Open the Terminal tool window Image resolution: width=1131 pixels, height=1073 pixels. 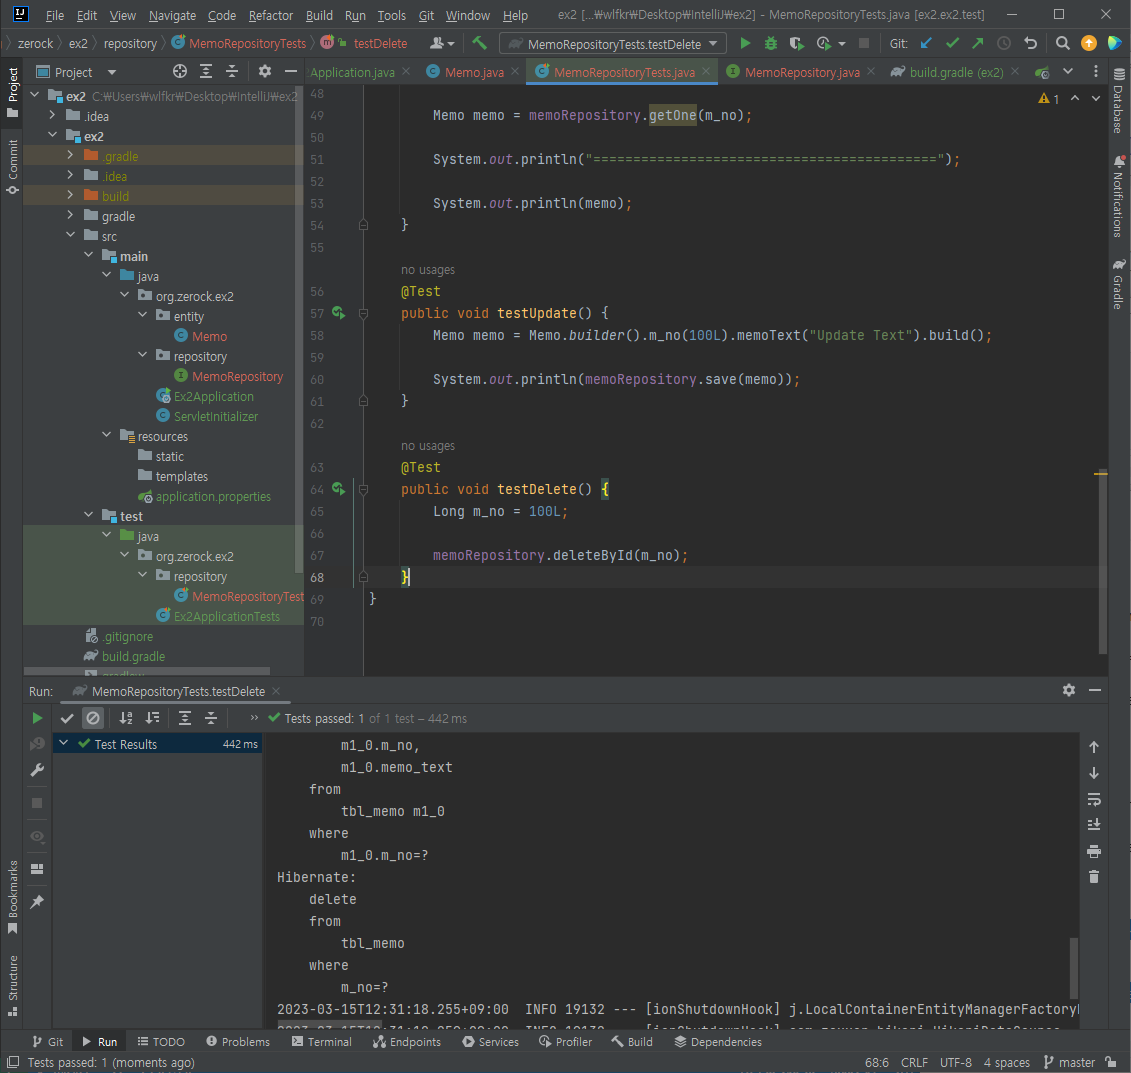[322, 1042]
